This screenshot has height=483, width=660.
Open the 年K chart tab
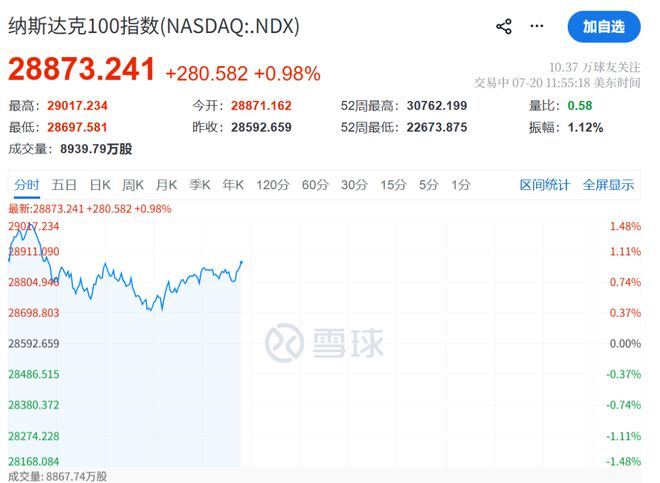coord(233,185)
